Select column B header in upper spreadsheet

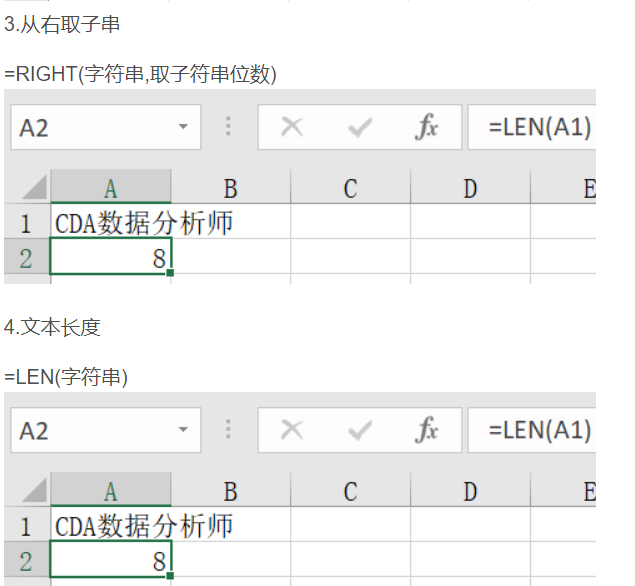[230, 188]
